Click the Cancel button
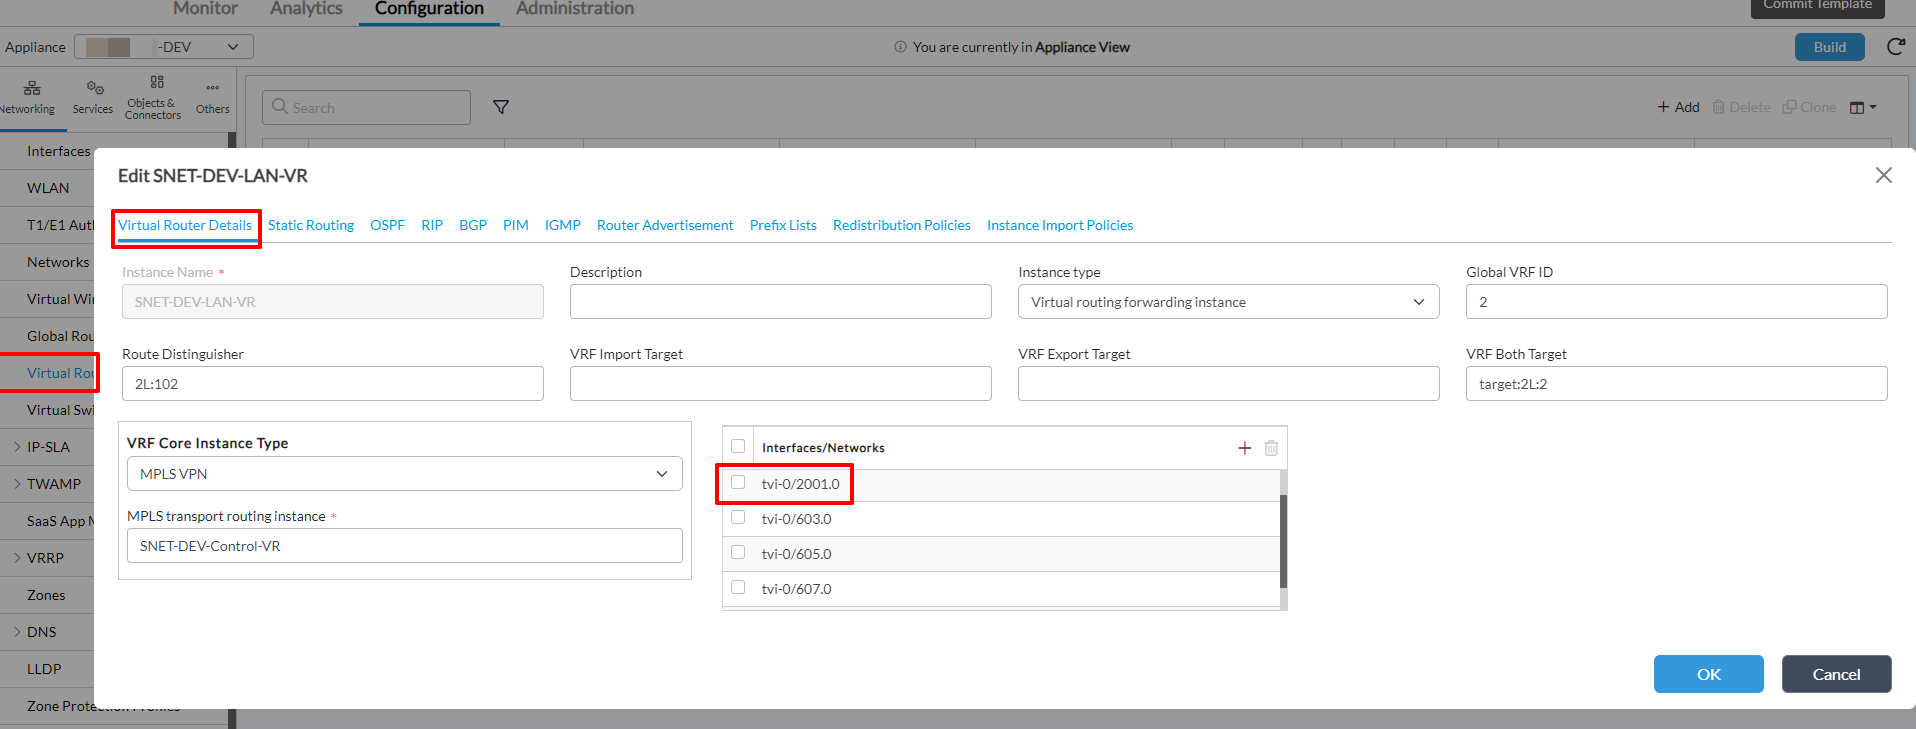This screenshot has width=1916, height=729. coord(1836,674)
